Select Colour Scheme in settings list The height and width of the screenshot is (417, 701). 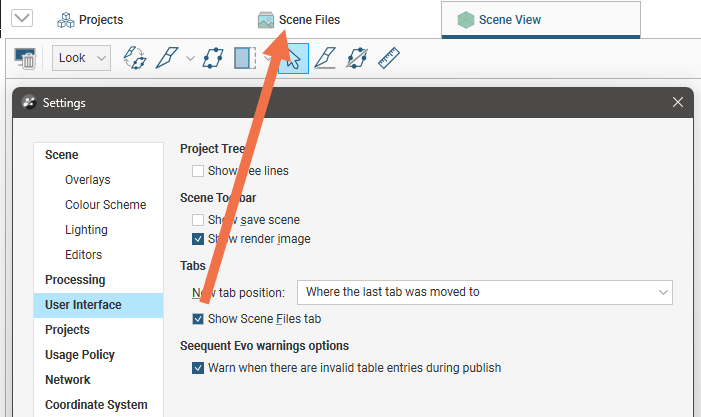click(x=105, y=205)
